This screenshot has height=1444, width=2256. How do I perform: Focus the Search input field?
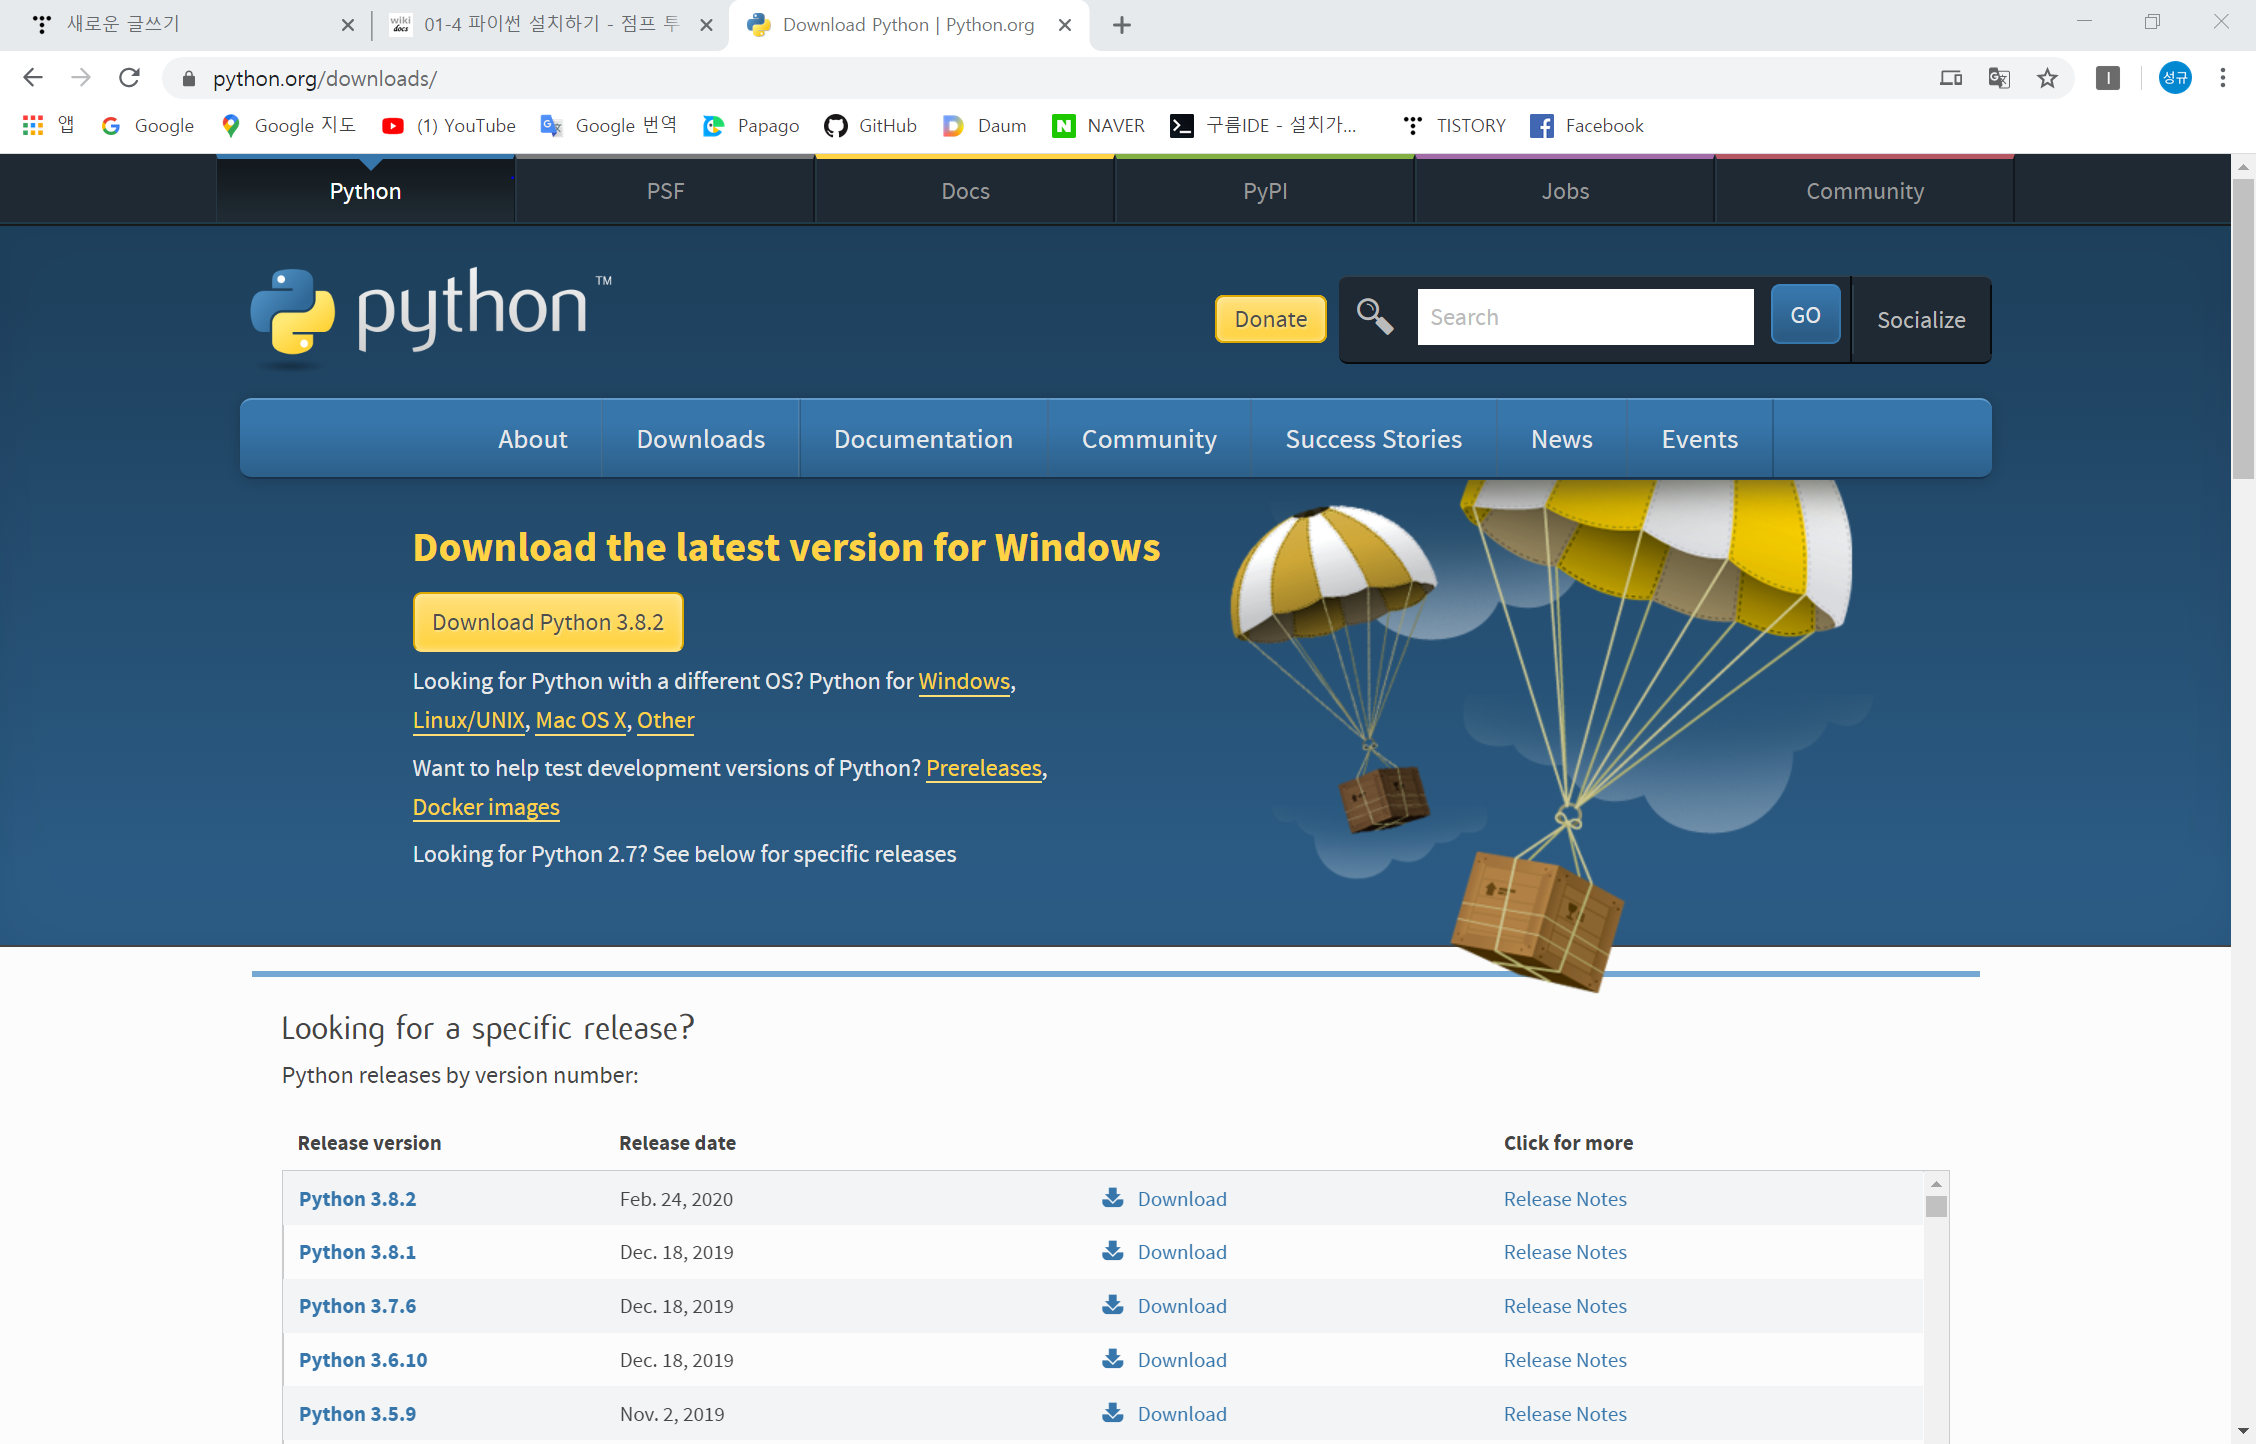click(x=1584, y=317)
